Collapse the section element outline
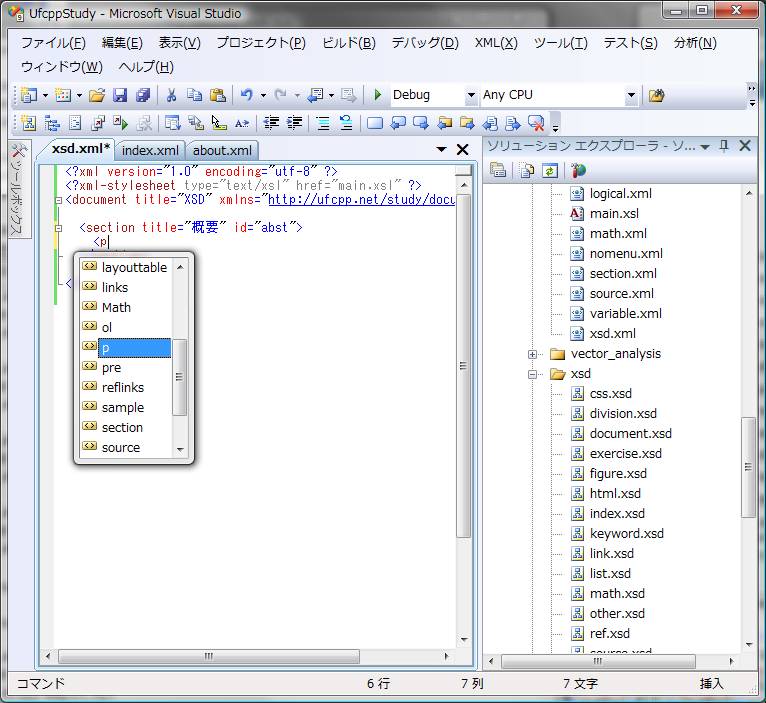 tap(59, 228)
